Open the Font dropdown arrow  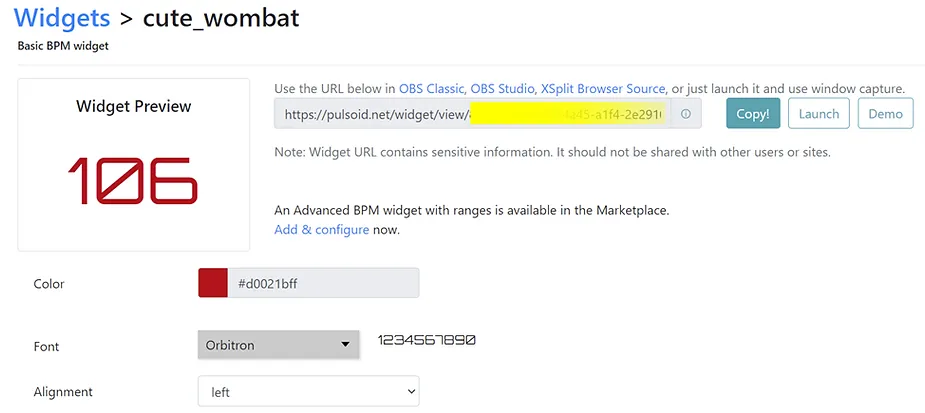pyautogui.click(x=346, y=345)
